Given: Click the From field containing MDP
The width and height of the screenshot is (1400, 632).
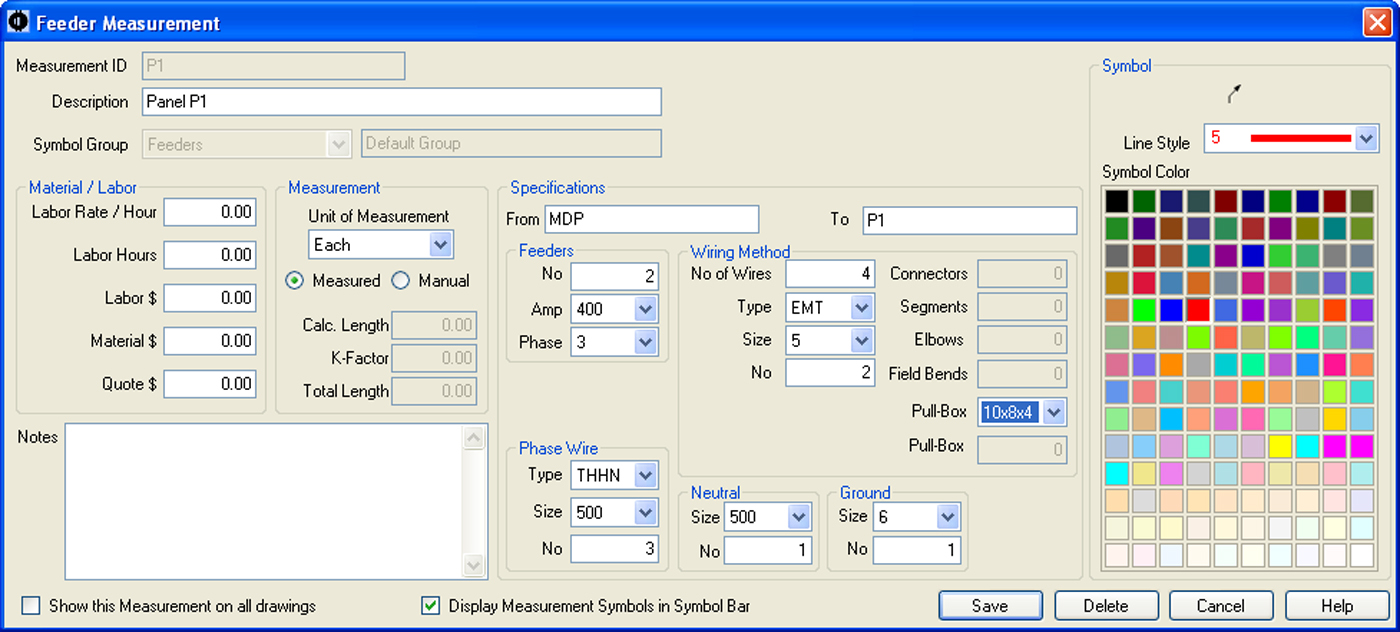Looking at the screenshot, I should point(650,219).
